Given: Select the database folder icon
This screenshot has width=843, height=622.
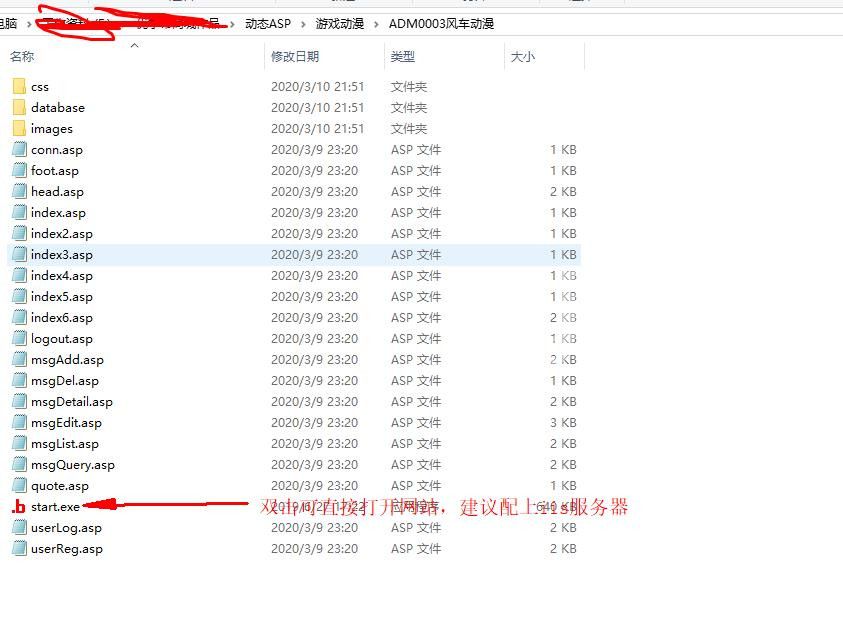Looking at the screenshot, I should (19, 108).
